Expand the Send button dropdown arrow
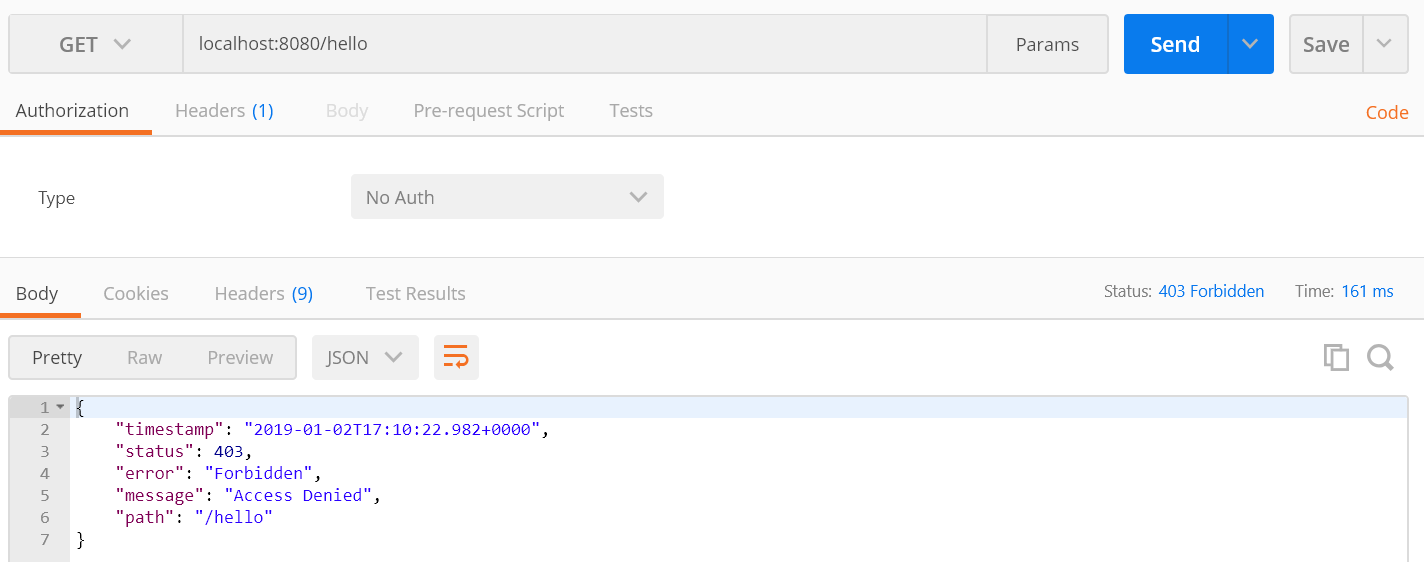This screenshot has width=1425, height=562. point(1250,44)
